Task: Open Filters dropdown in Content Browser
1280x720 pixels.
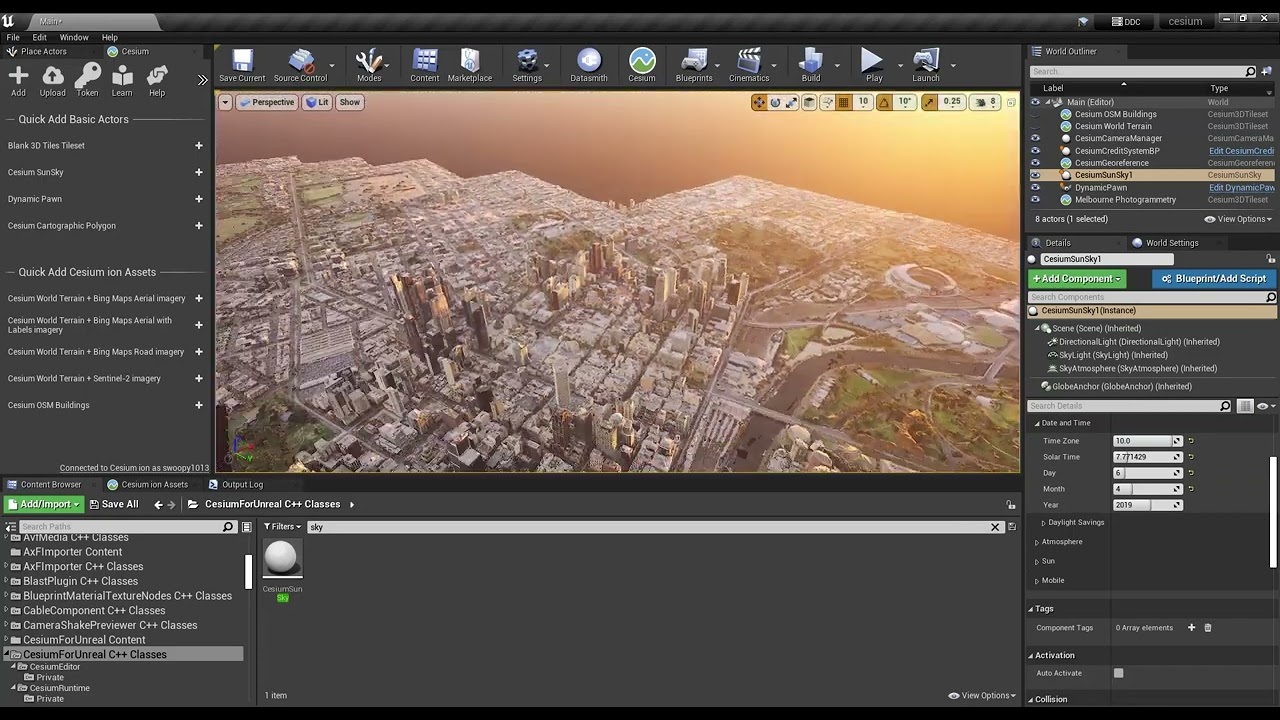Action: pyautogui.click(x=283, y=527)
